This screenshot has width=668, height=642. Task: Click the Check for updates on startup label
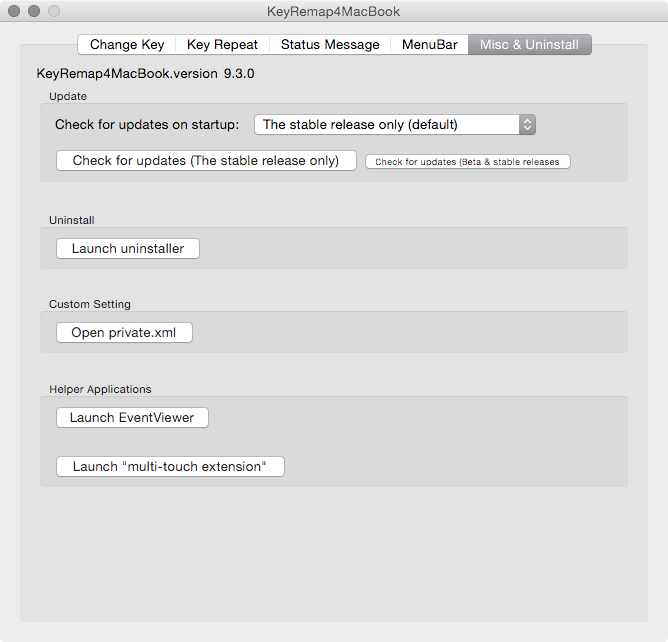click(x=147, y=125)
